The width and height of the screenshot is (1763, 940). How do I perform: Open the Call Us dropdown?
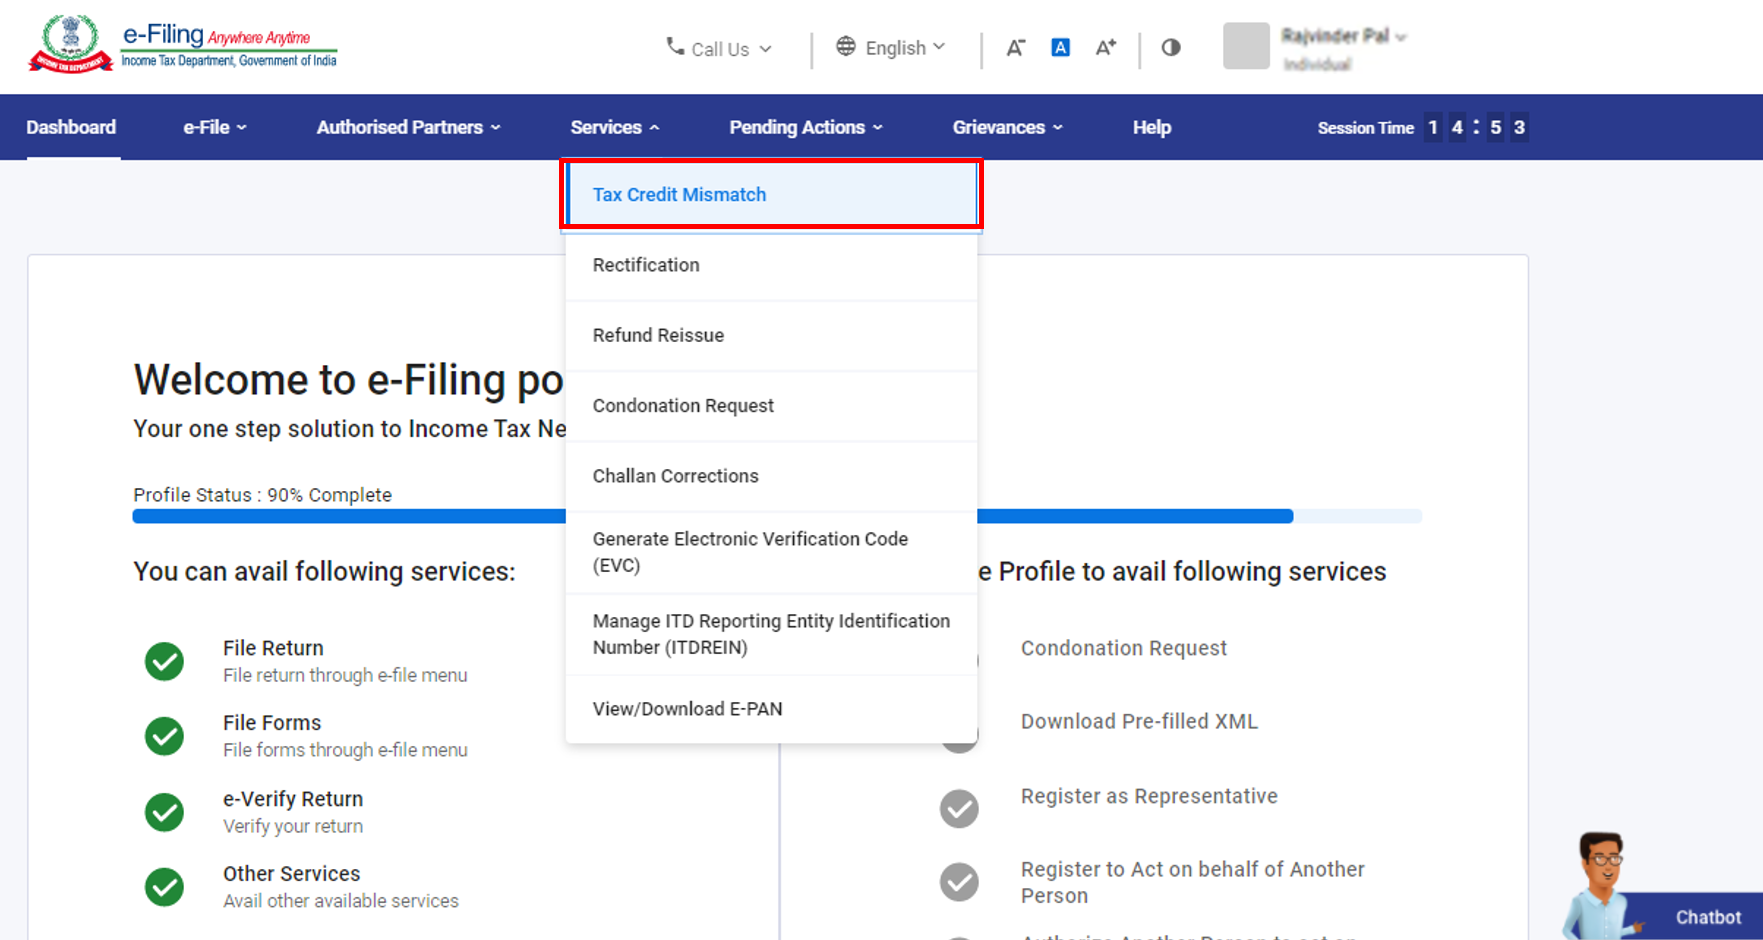coord(719,48)
